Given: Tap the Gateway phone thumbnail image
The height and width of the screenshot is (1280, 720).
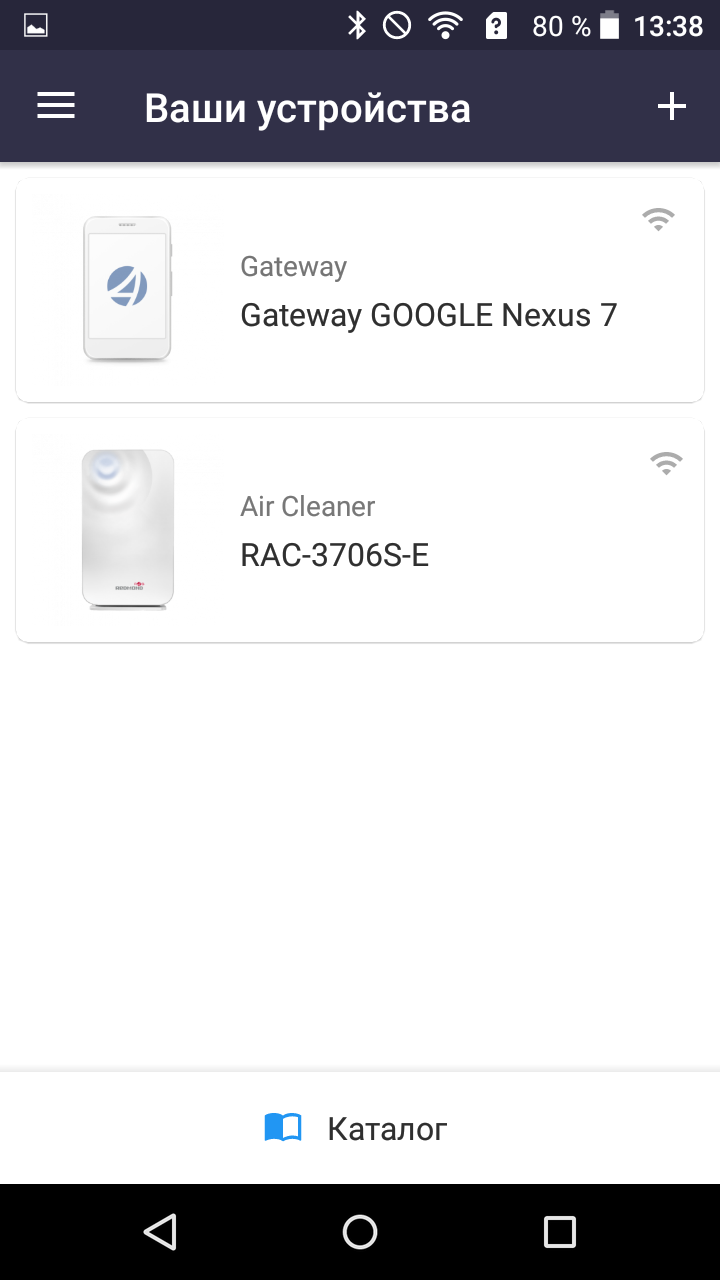Looking at the screenshot, I should tap(127, 288).
